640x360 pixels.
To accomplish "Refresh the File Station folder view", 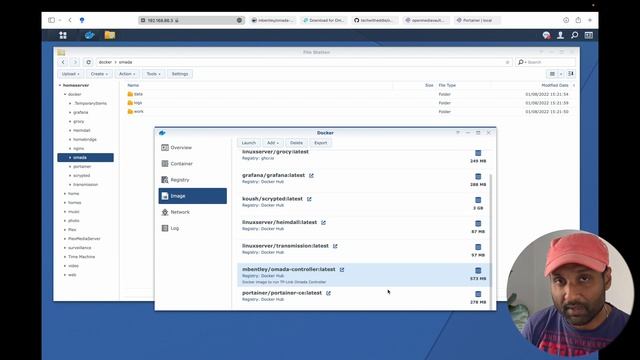I will [x=88, y=62].
